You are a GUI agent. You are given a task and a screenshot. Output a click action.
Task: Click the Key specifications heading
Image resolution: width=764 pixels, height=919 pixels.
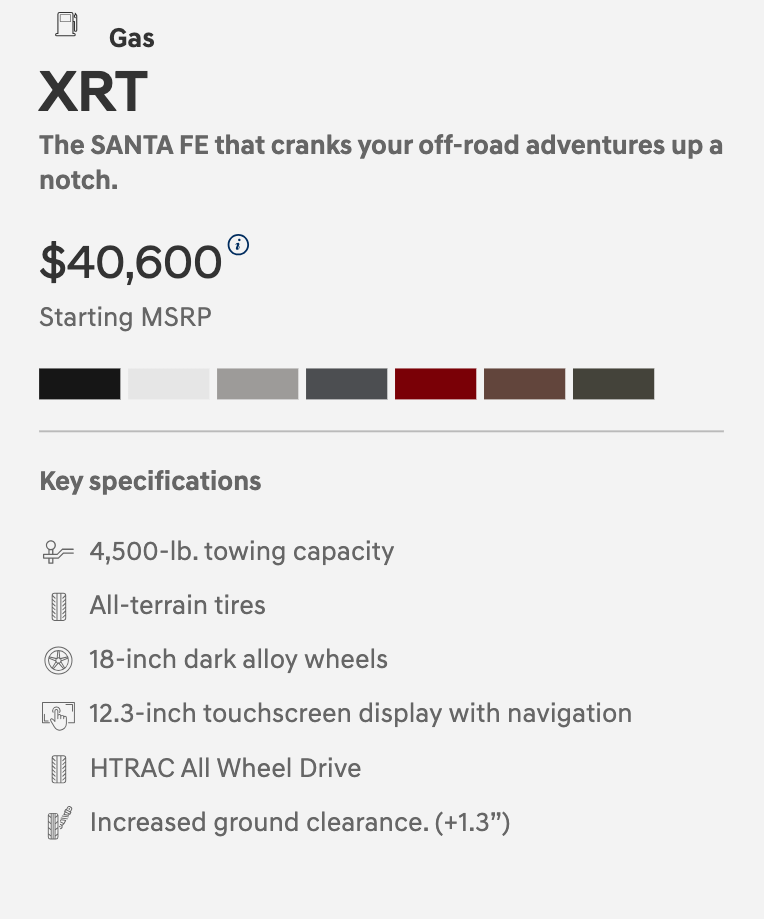[x=150, y=481]
